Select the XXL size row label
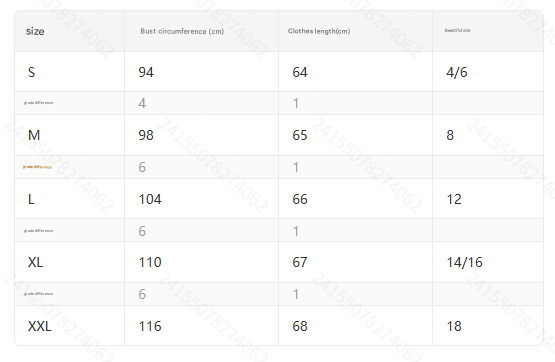Image resolution: width=555 pixels, height=362 pixels. coord(40,326)
